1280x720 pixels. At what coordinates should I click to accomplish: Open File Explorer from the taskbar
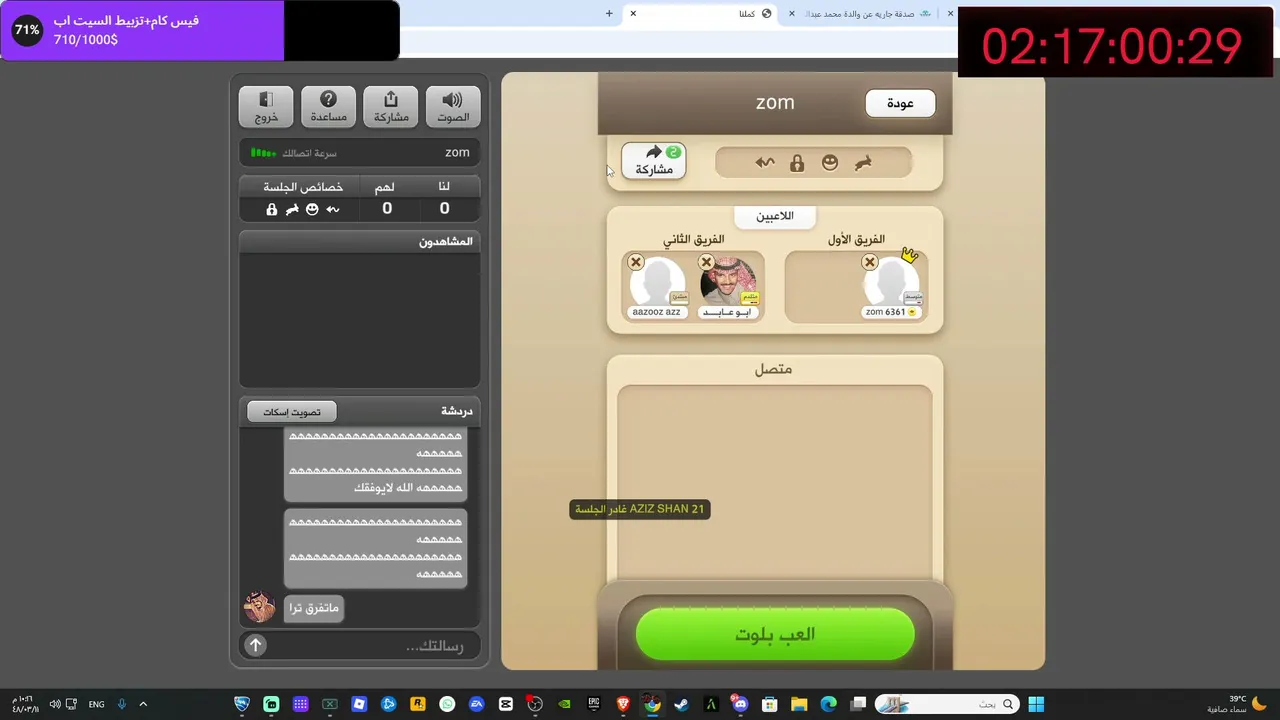798,704
